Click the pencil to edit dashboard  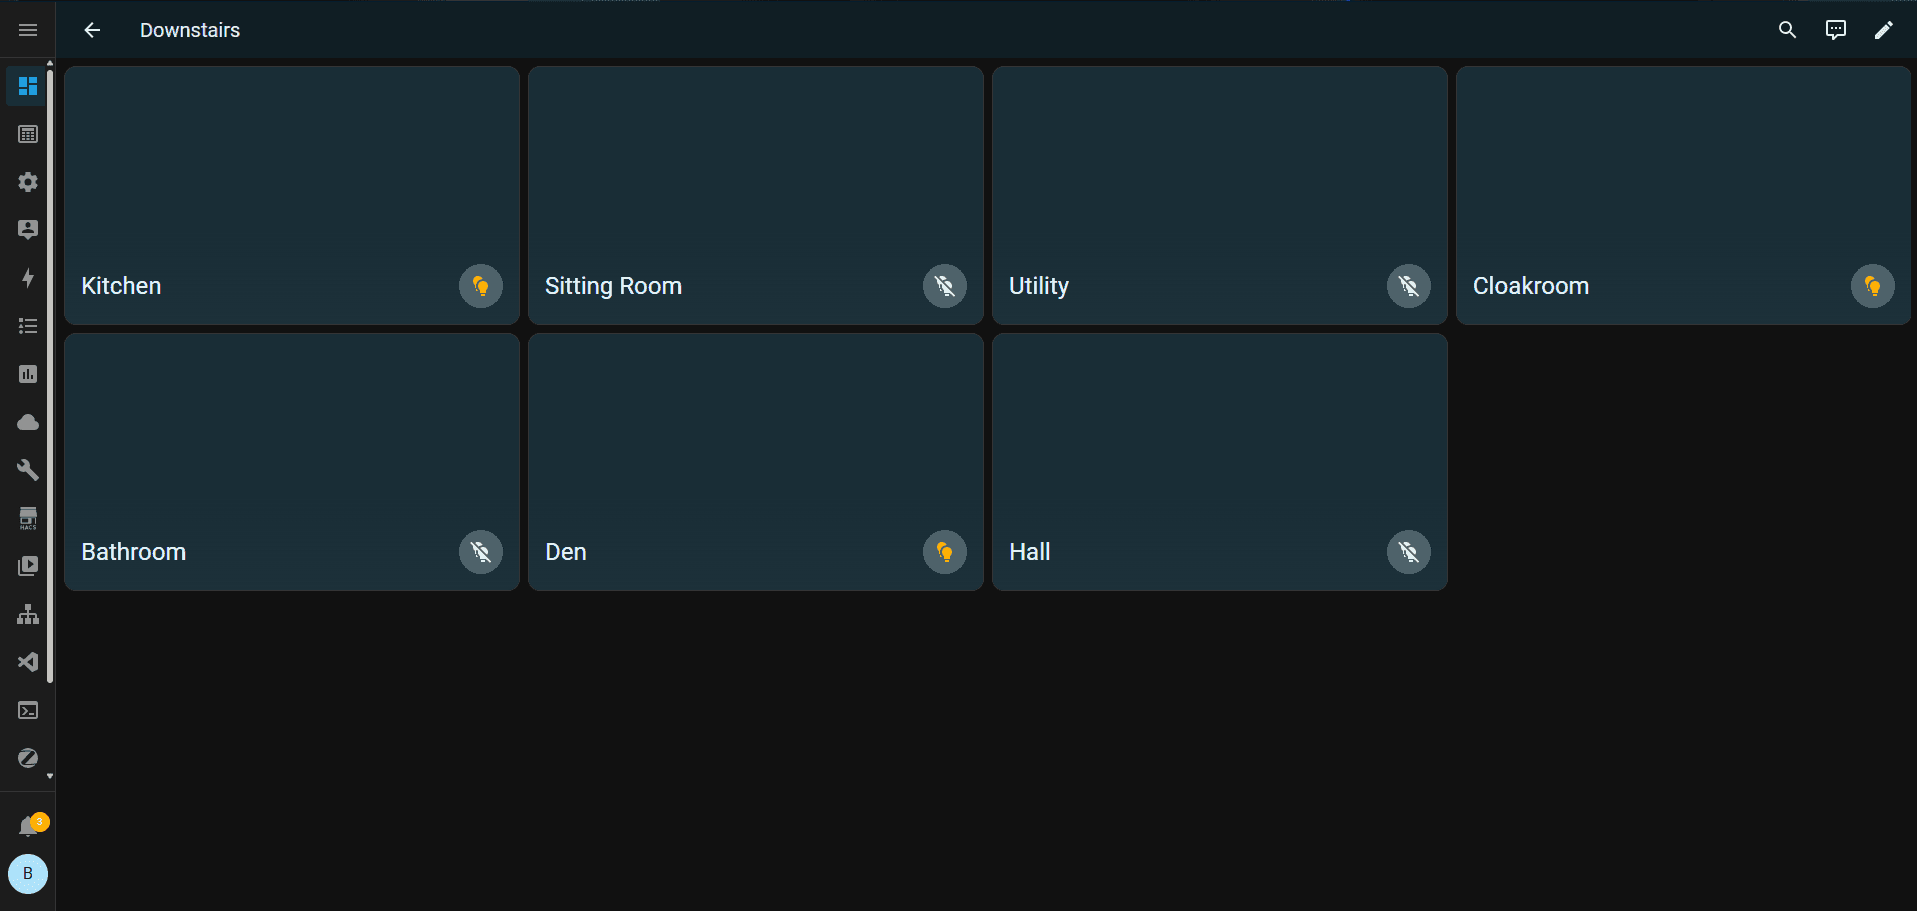point(1883,30)
